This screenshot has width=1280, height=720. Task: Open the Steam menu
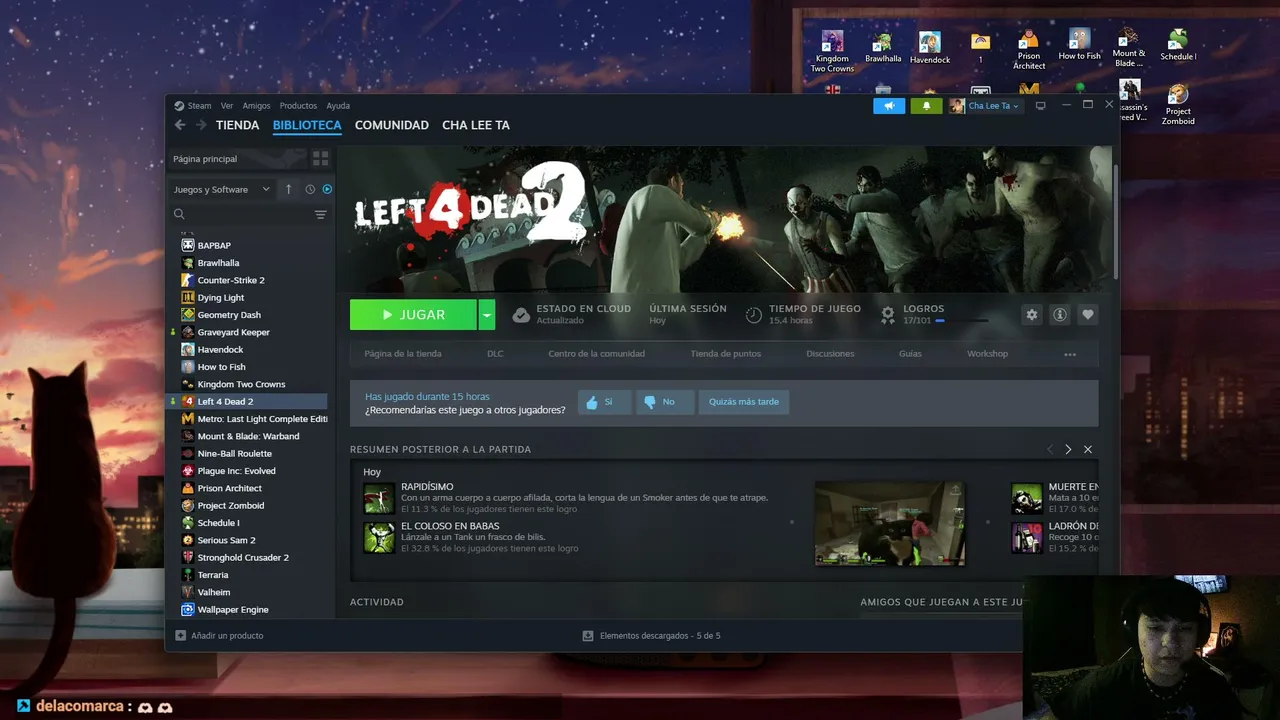pos(193,106)
